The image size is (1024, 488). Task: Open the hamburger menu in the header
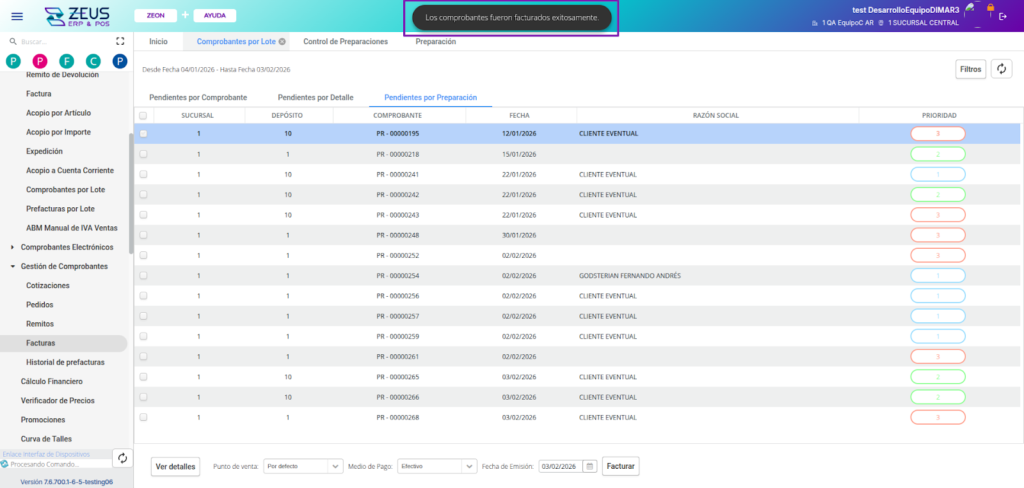click(16, 17)
